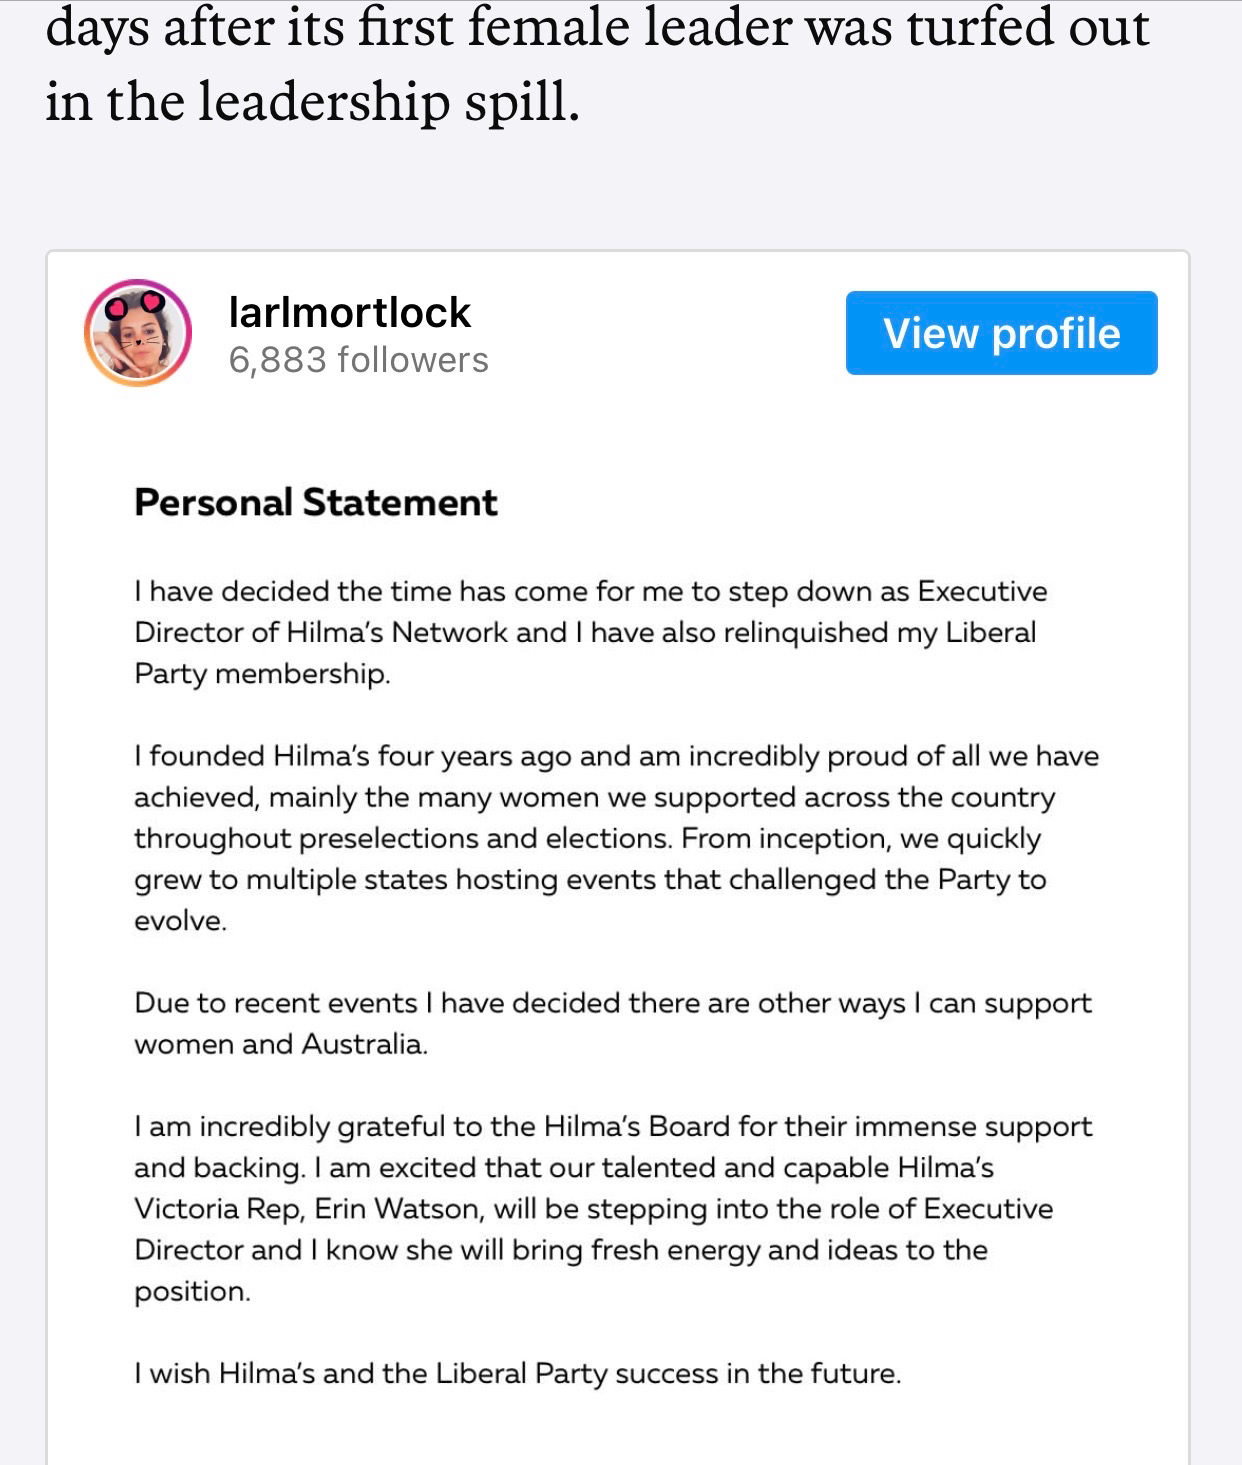
Task: Click the text 'women and Australia.'
Action: [280, 1044]
